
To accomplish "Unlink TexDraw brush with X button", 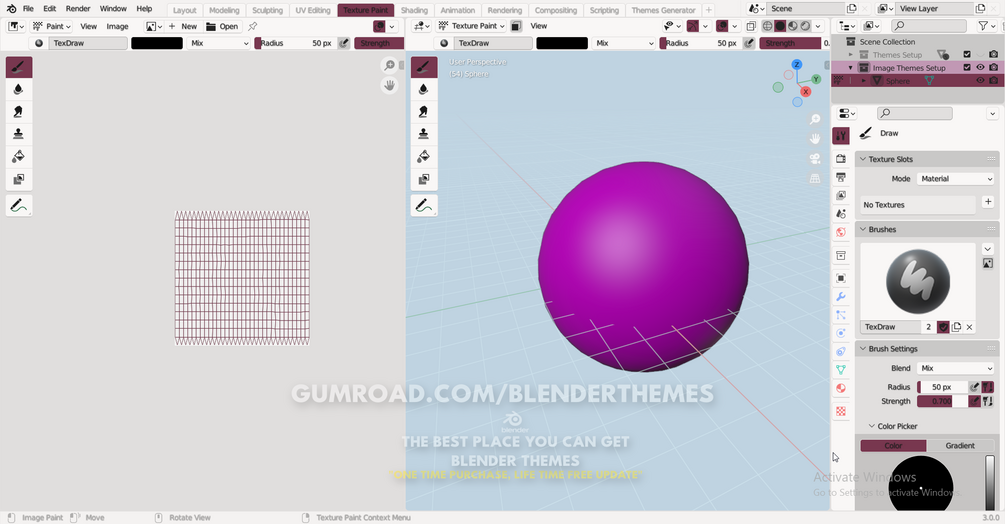I will pos(969,327).
